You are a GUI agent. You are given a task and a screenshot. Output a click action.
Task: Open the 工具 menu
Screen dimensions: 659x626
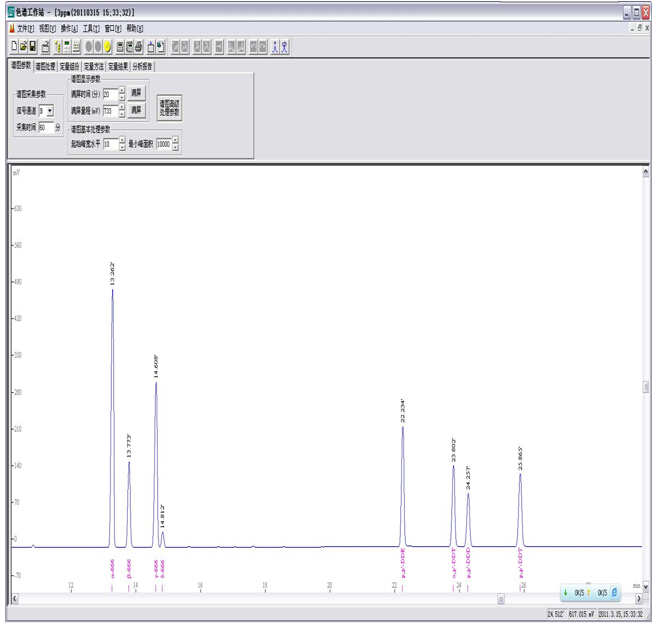pyautogui.click(x=91, y=29)
